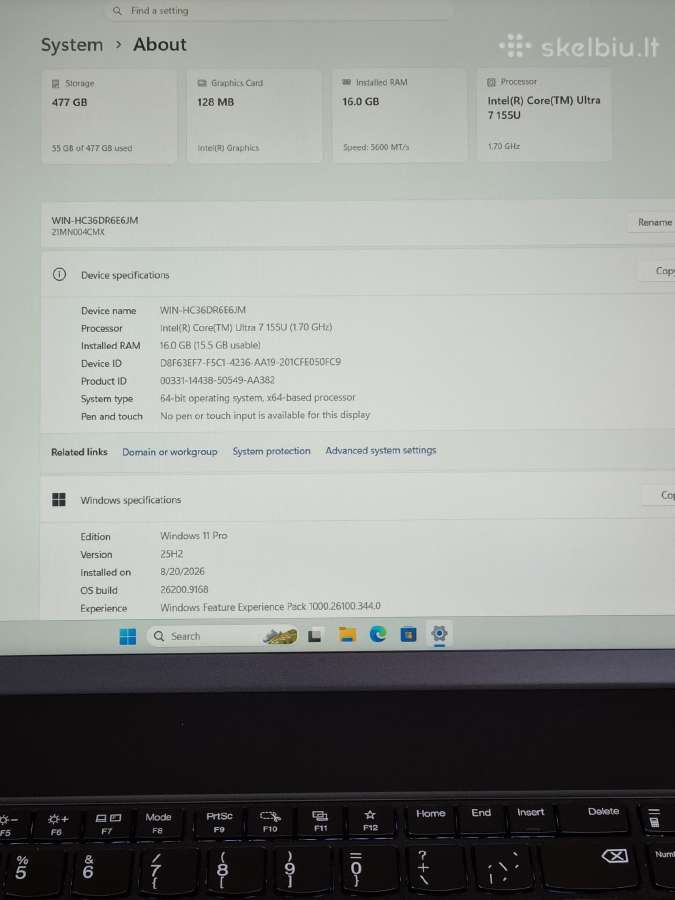This screenshot has height=900, width=675.
Task: Open the Storage 477 GB card
Action: click(x=109, y=117)
